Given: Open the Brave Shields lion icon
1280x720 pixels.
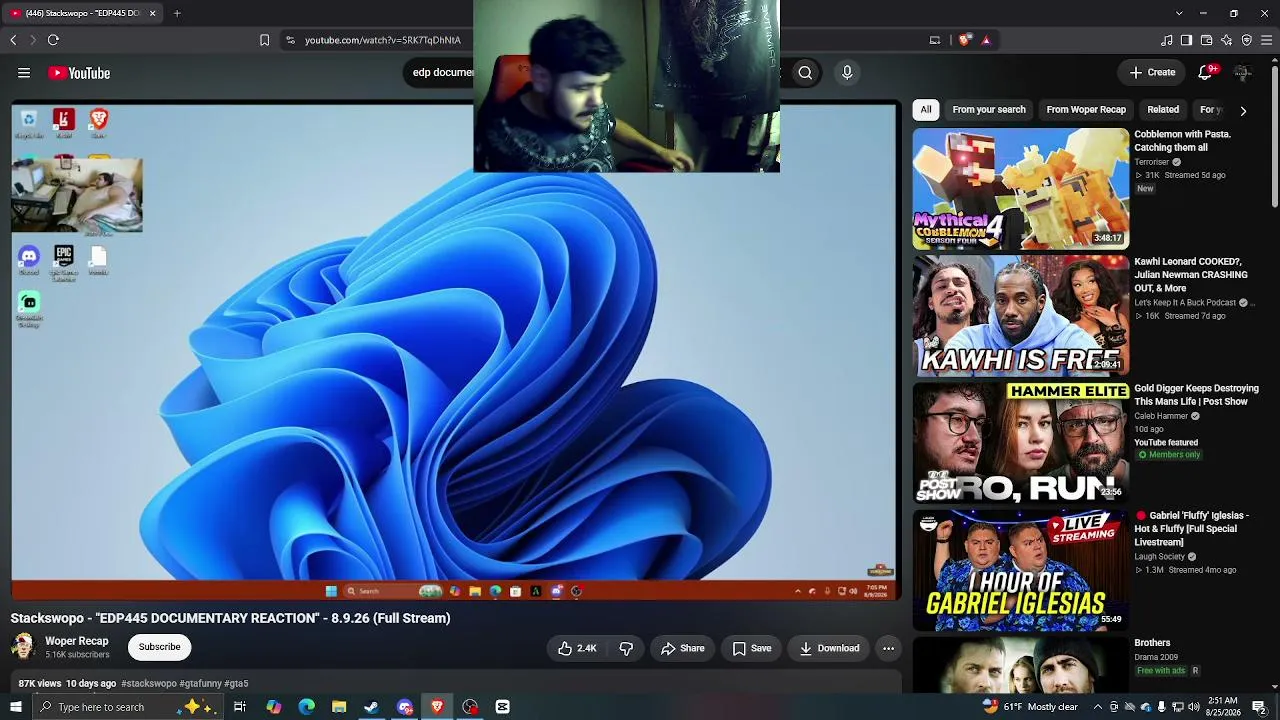Looking at the screenshot, I should click(x=964, y=40).
